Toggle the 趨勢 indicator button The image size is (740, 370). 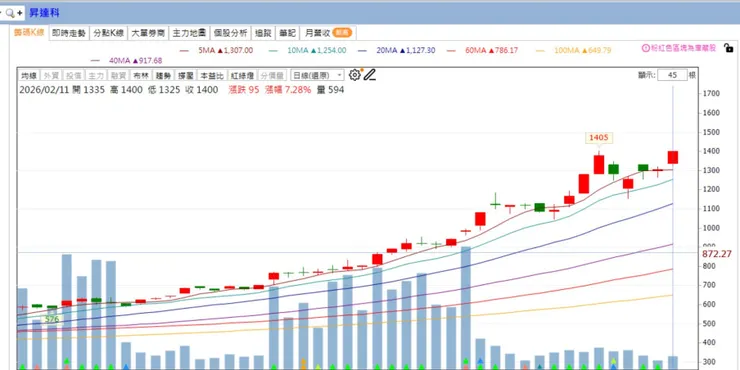click(163, 75)
